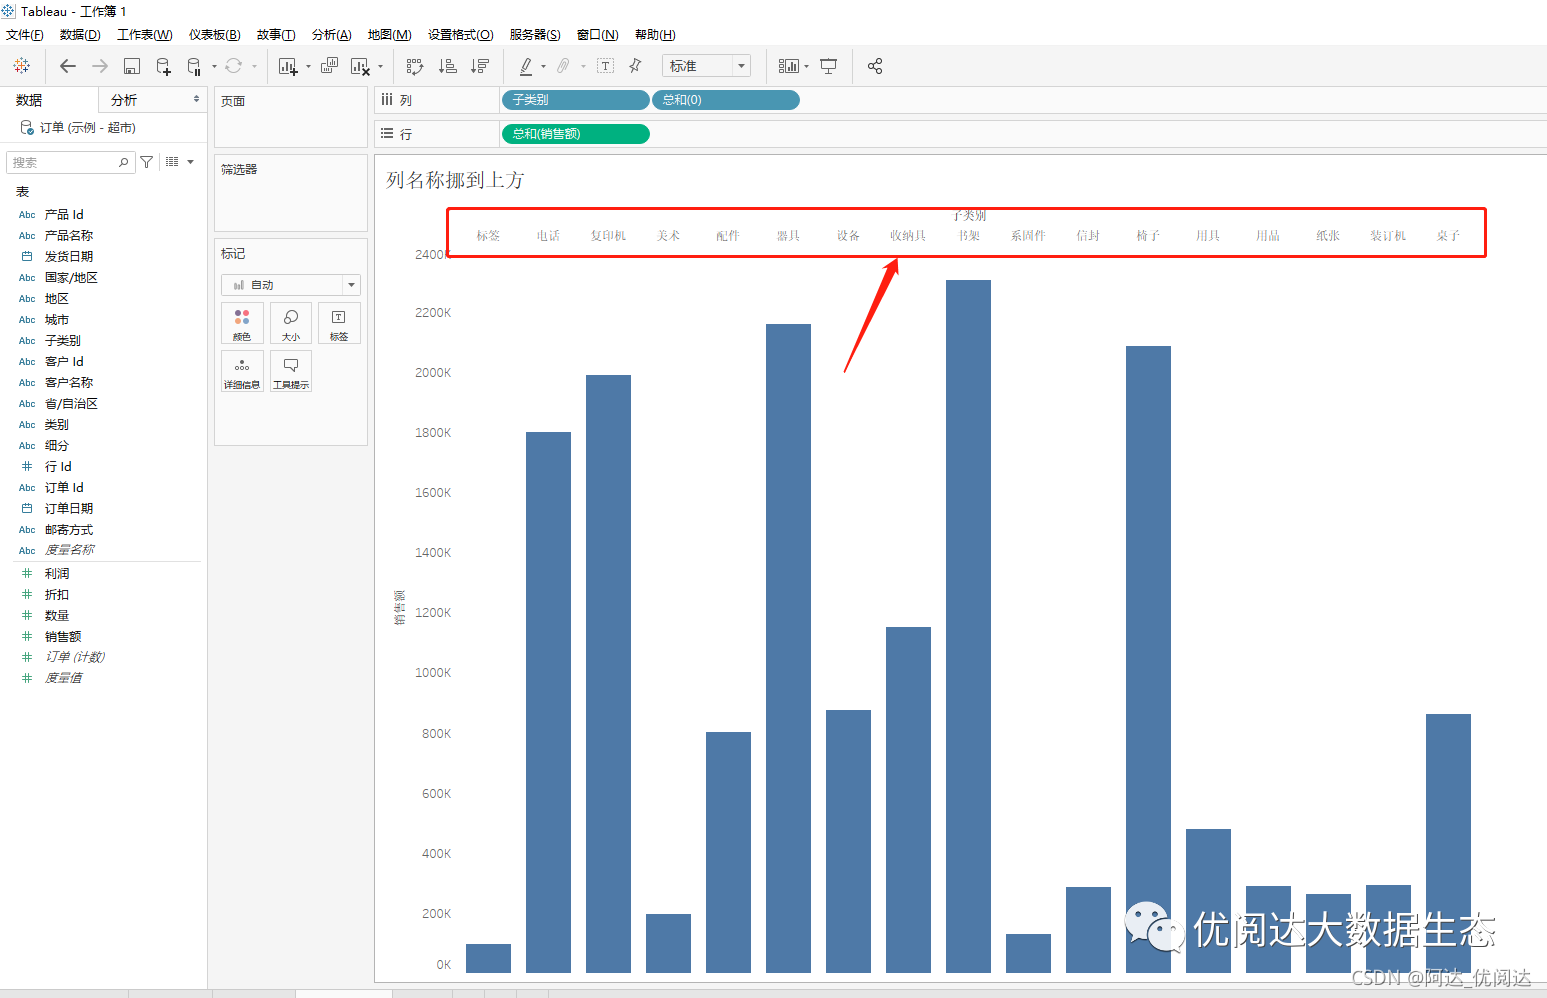Click the redo forward arrow
The image size is (1547, 998).
coord(100,66)
